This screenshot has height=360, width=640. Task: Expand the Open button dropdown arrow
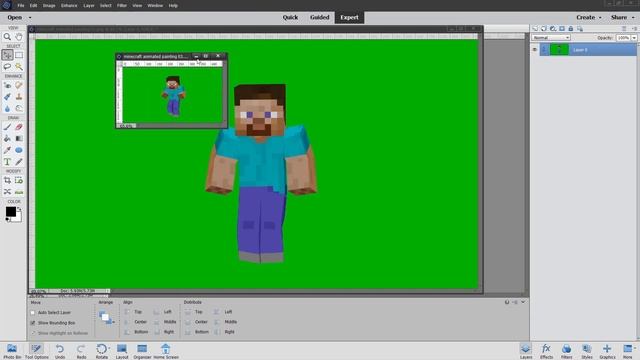pos(30,18)
